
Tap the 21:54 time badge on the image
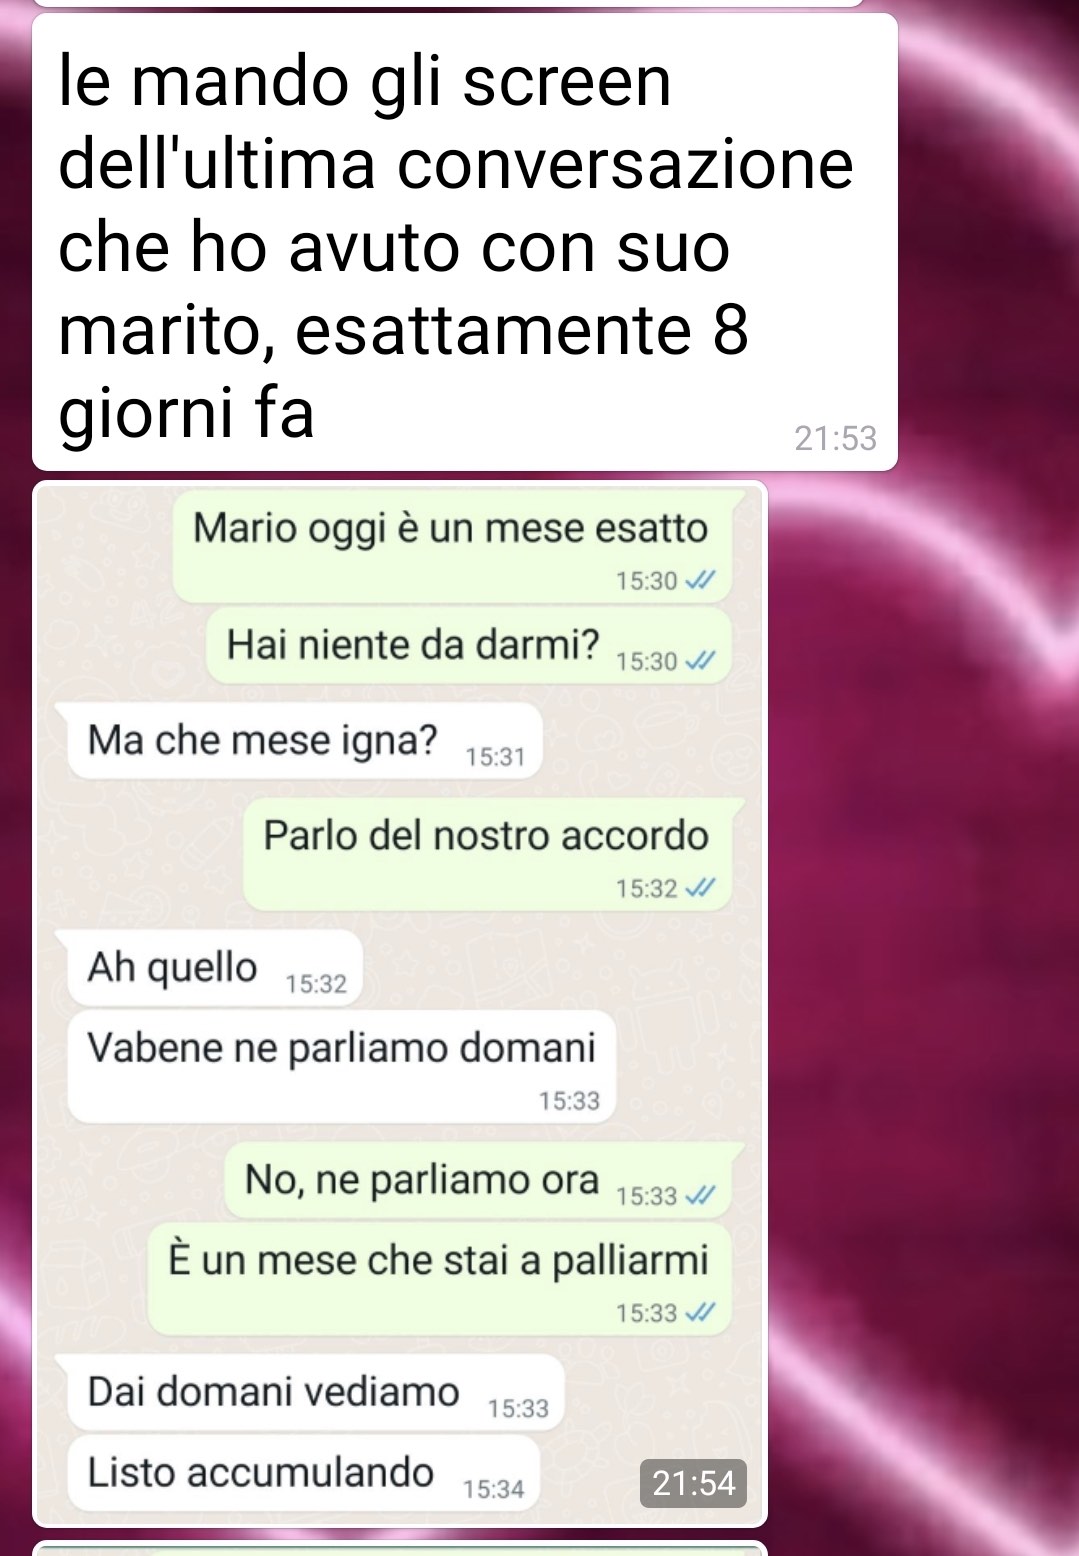tap(693, 1482)
